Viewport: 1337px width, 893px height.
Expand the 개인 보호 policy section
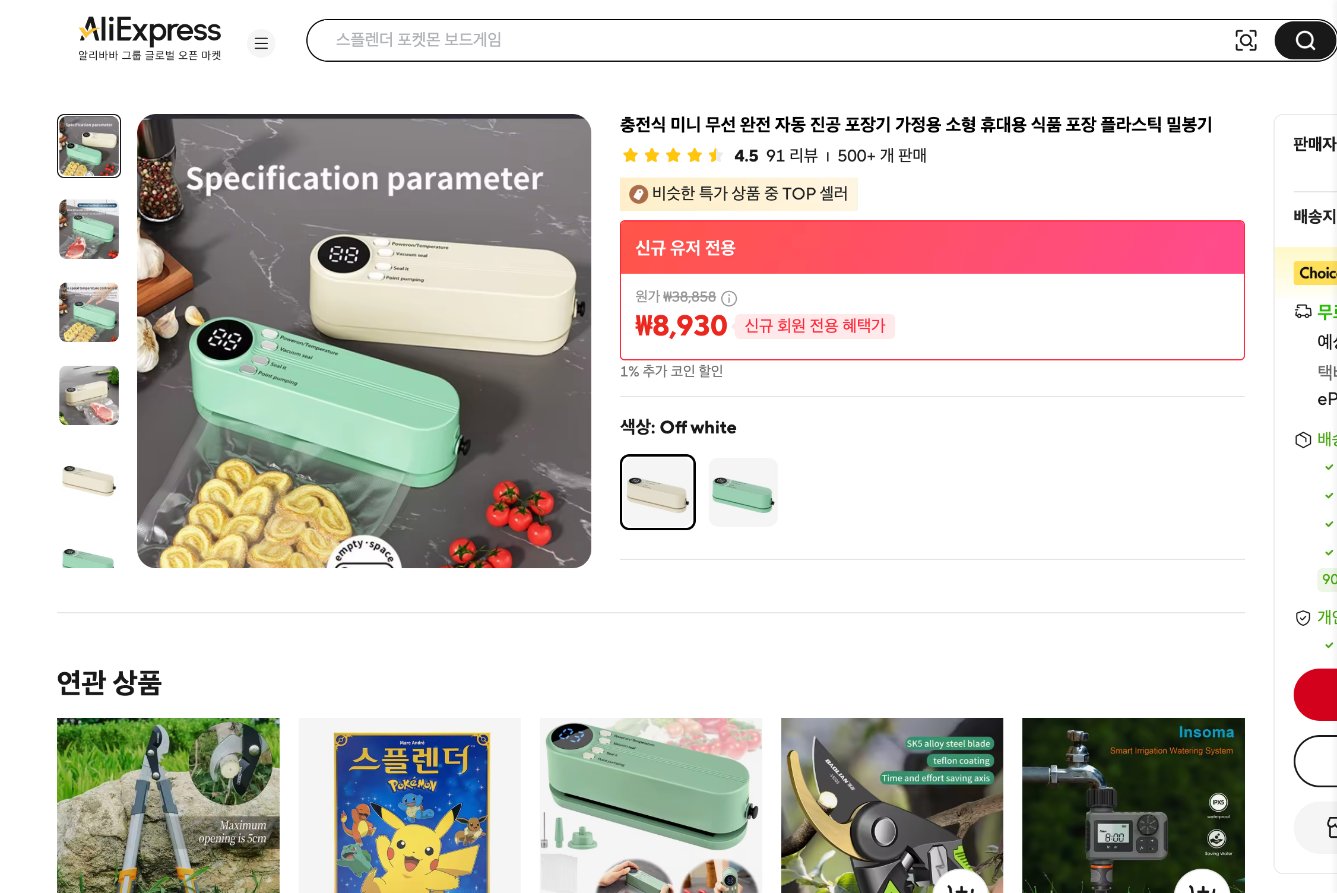[x=1318, y=617]
